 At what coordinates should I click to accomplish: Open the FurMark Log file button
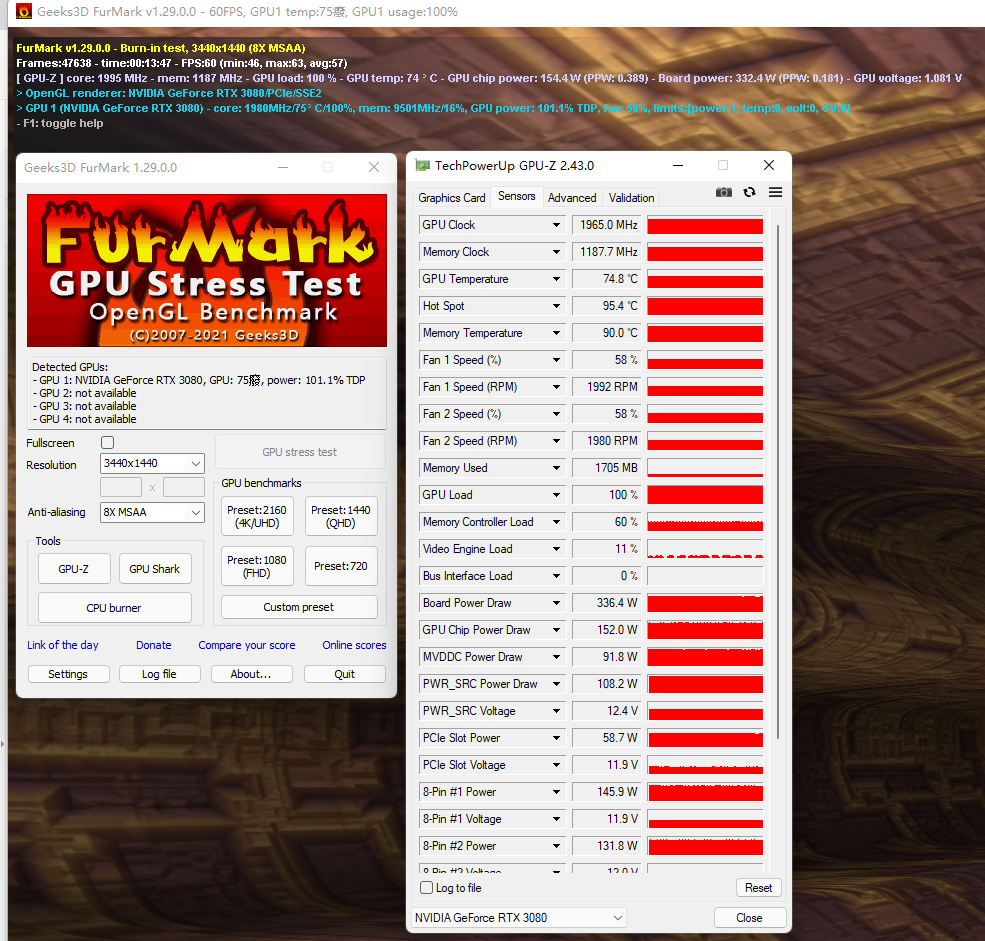click(160, 674)
